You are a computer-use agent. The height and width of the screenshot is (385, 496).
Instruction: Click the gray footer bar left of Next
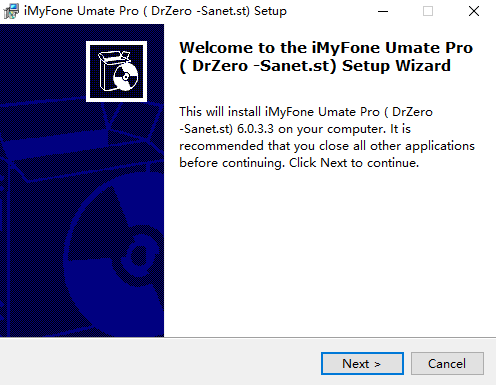[x=160, y=363]
